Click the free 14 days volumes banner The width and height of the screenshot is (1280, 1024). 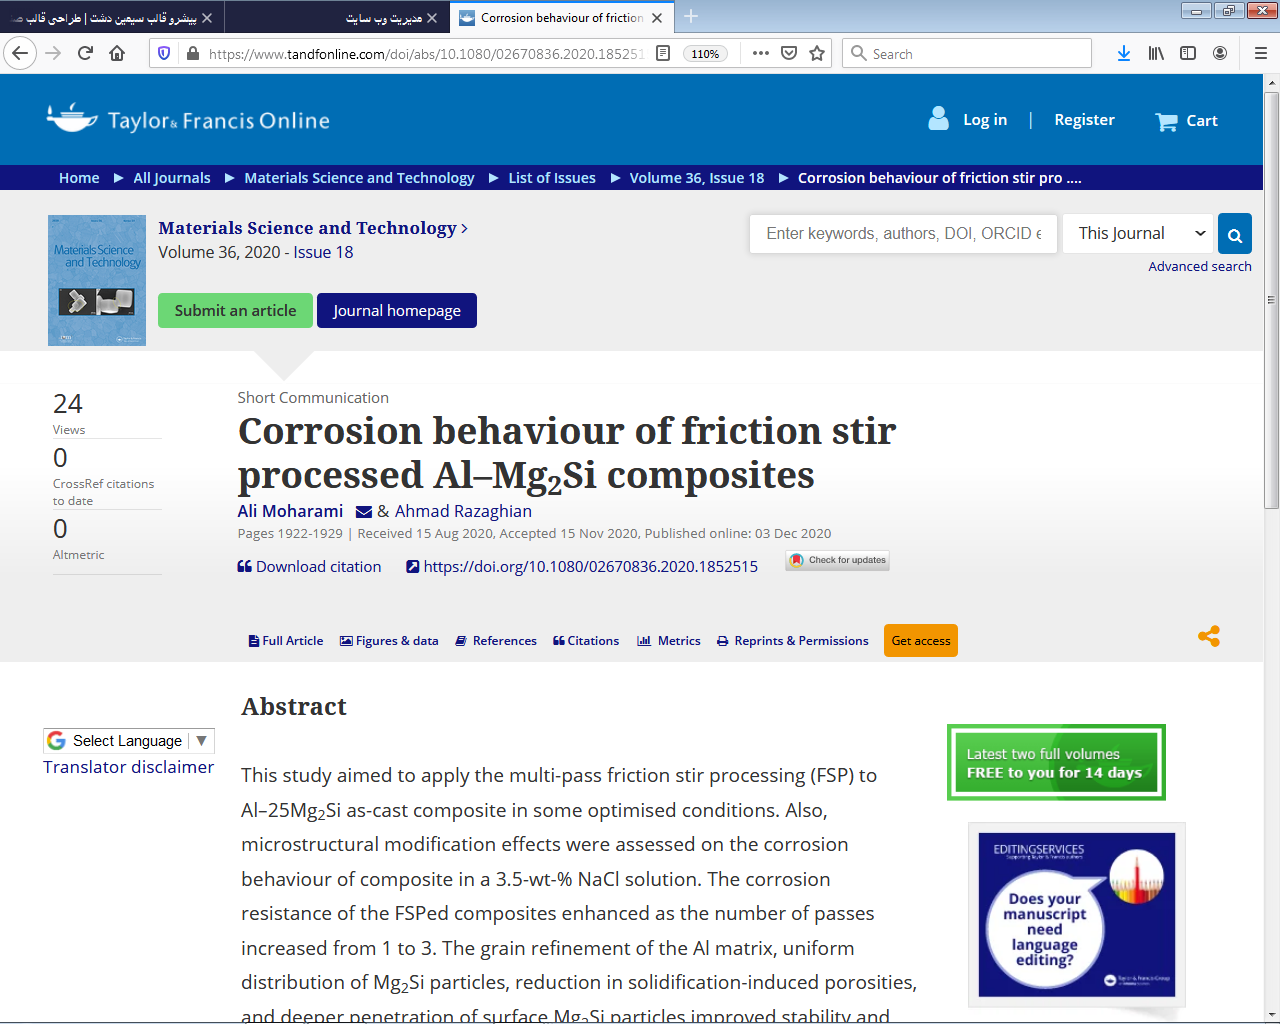click(1056, 763)
